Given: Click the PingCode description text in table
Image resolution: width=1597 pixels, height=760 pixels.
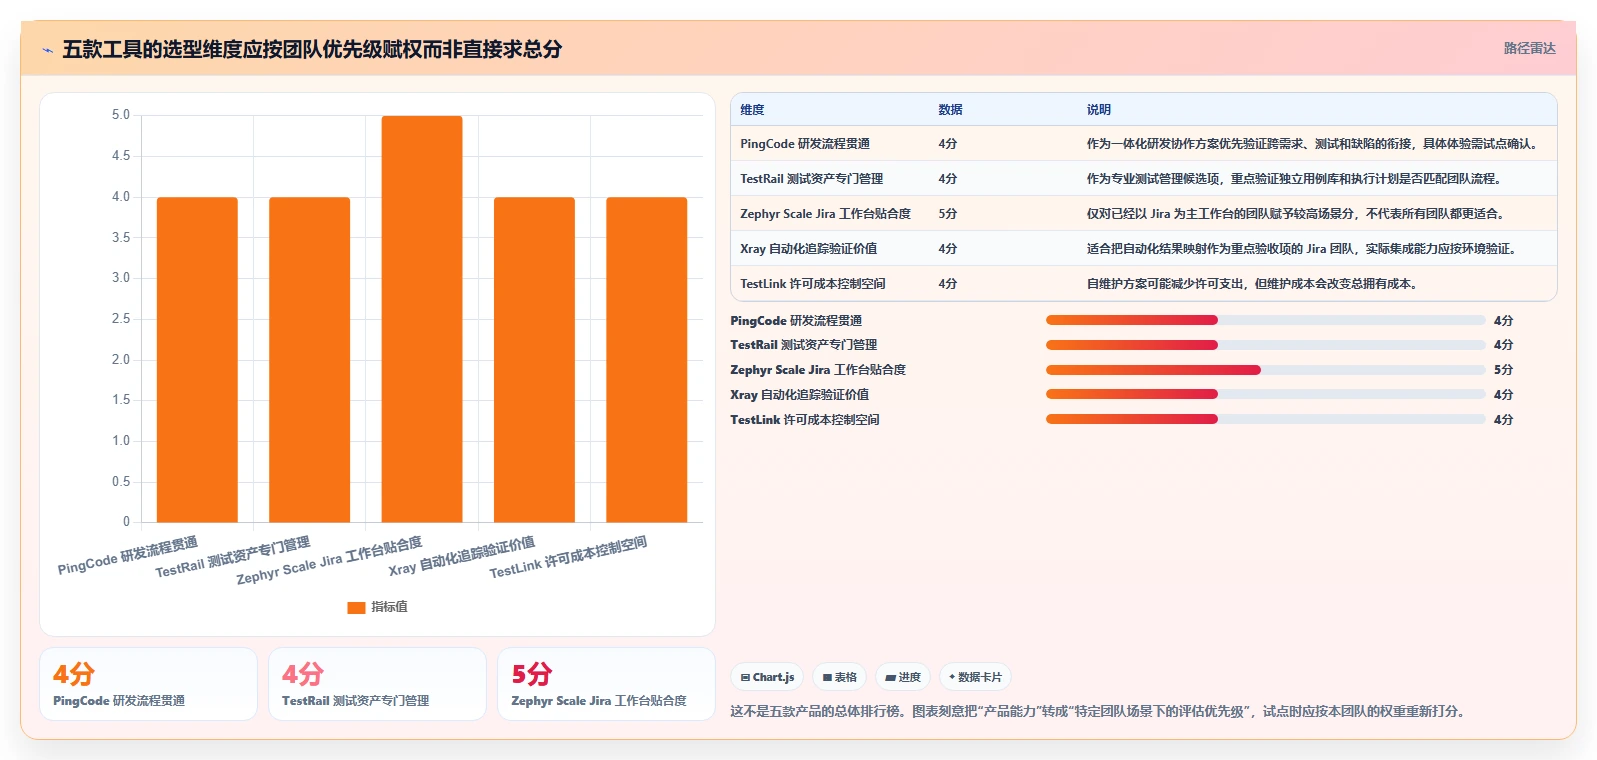Looking at the screenshot, I should [1312, 144].
